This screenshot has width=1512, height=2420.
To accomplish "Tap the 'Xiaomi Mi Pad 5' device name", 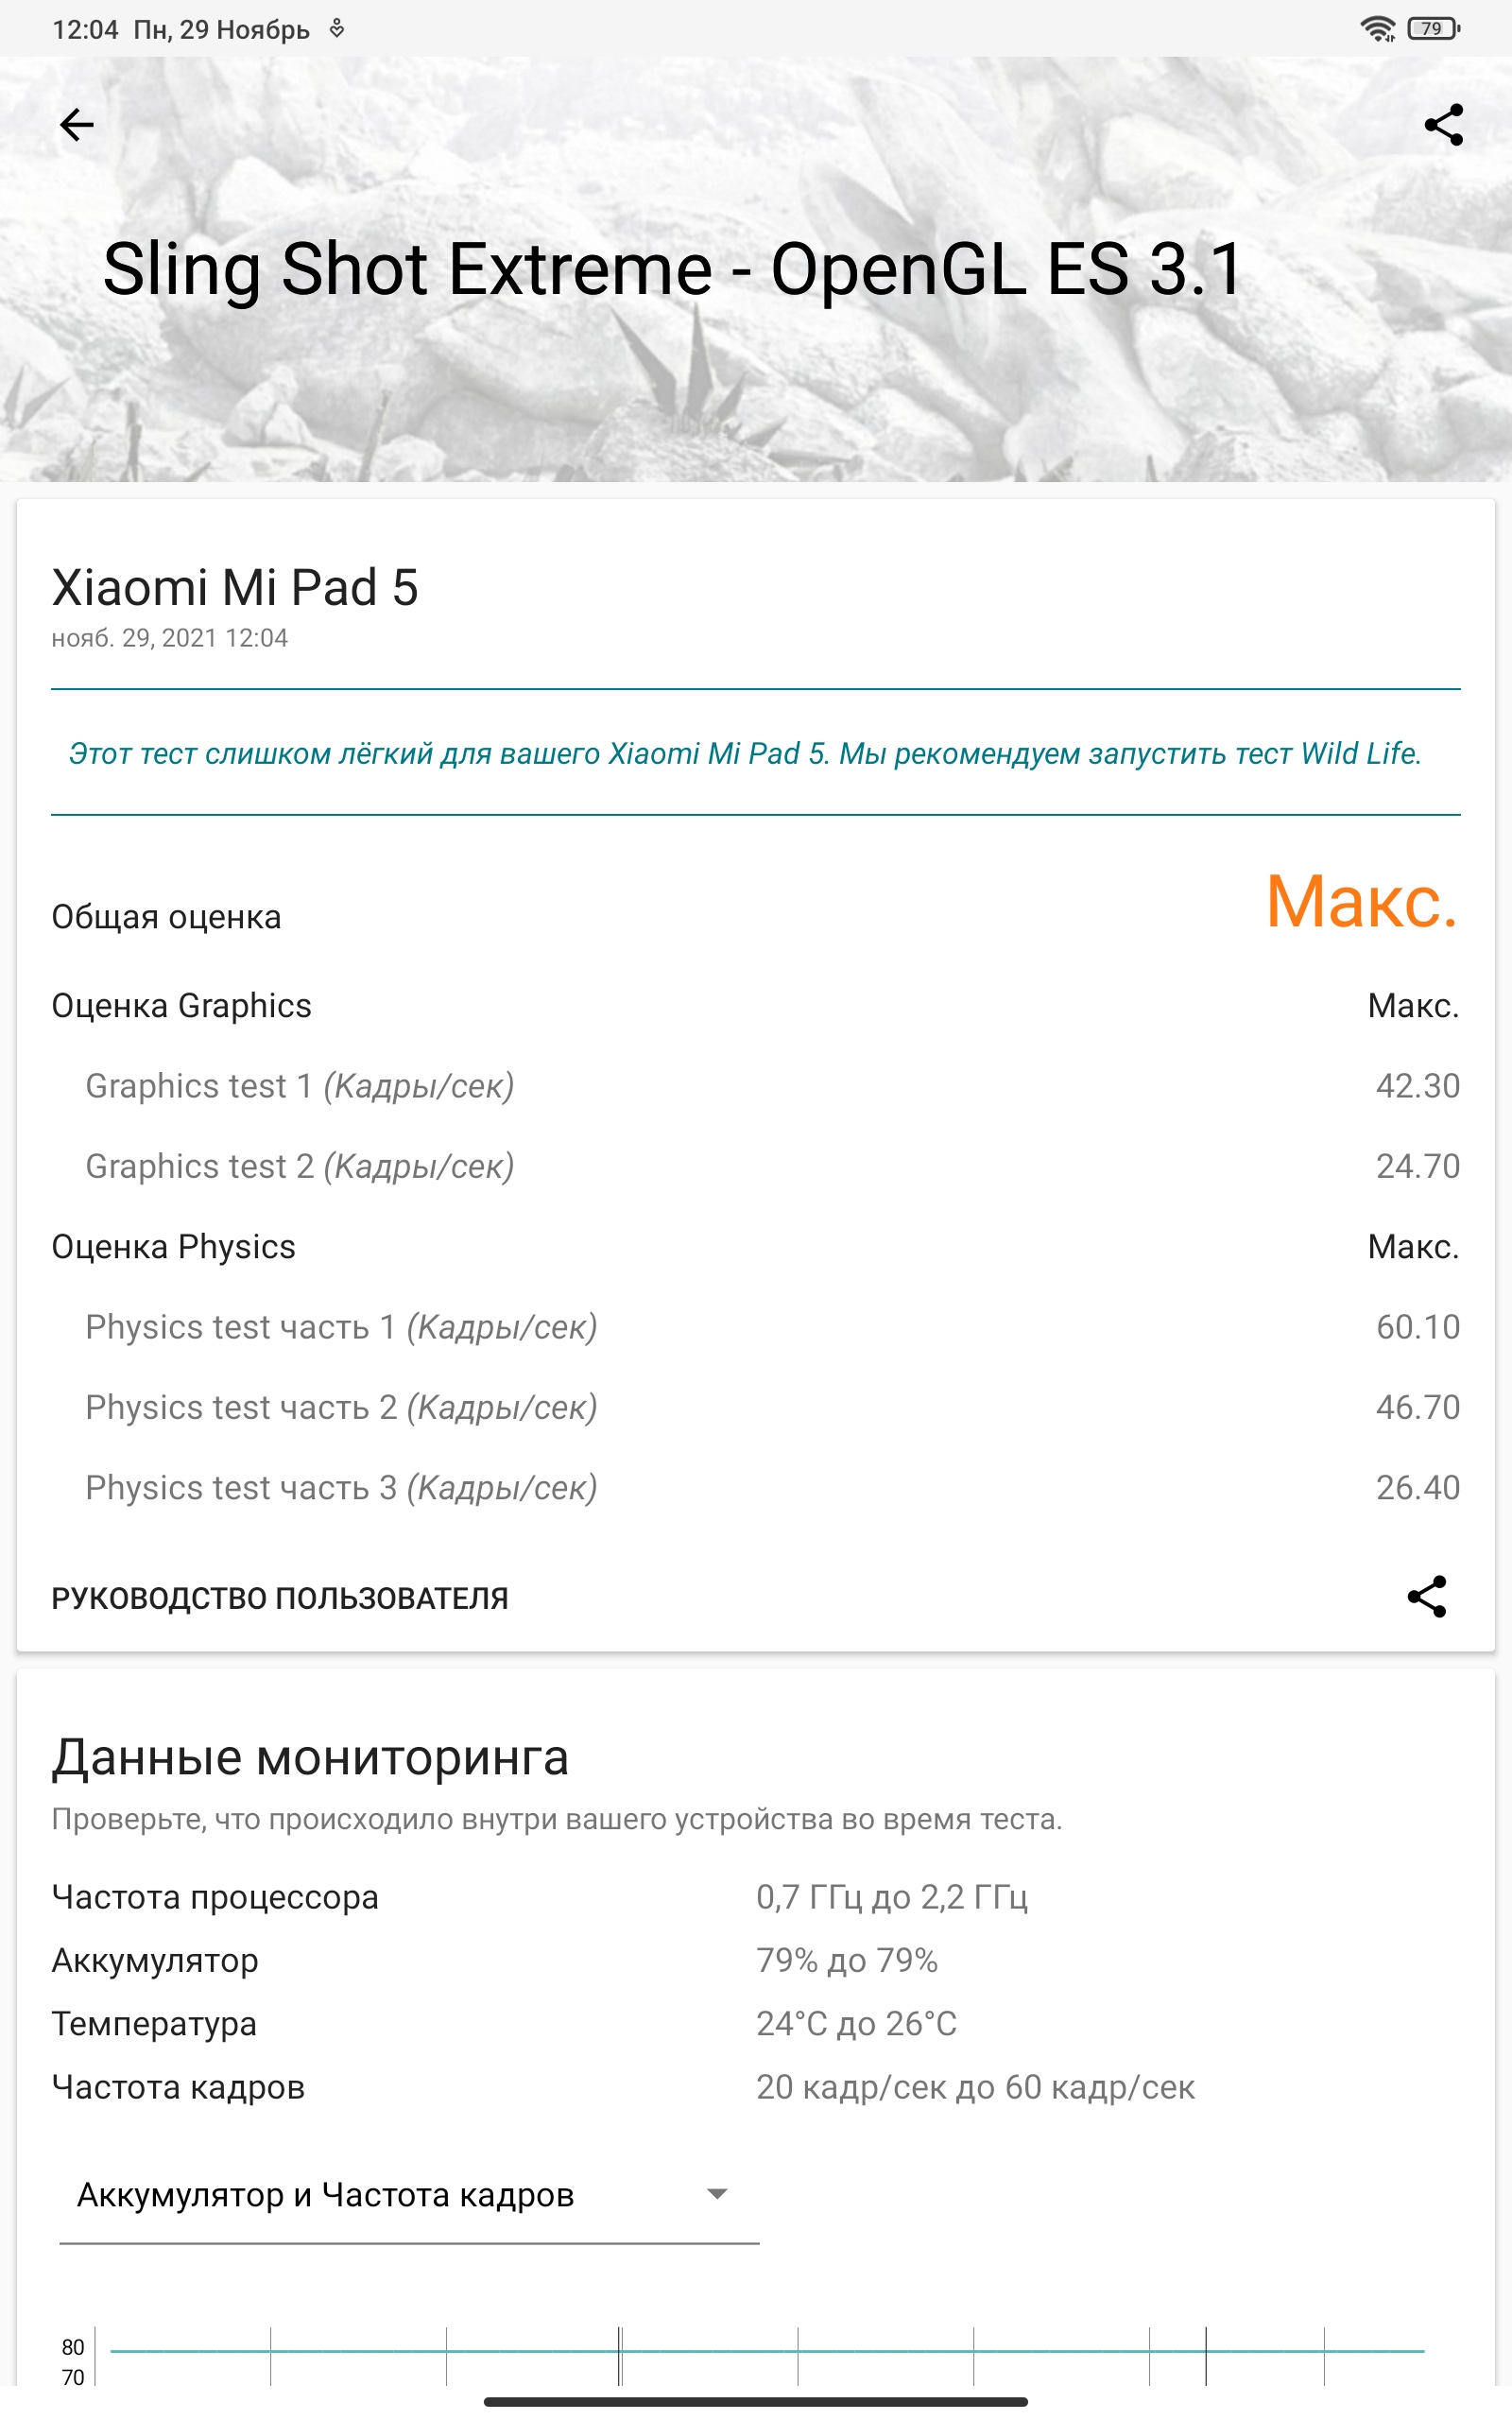I will (x=235, y=588).
